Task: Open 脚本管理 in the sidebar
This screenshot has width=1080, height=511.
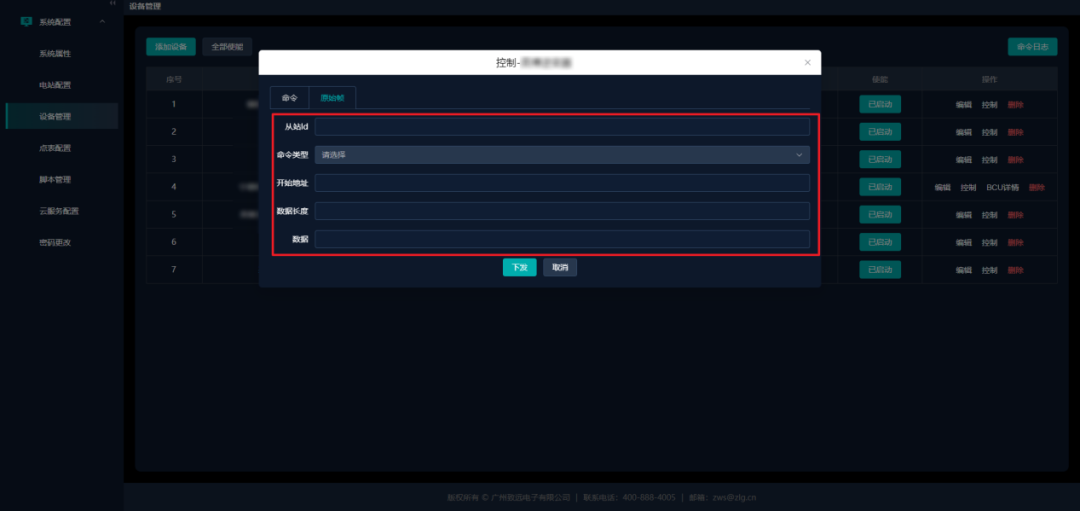Action: tap(55, 180)
